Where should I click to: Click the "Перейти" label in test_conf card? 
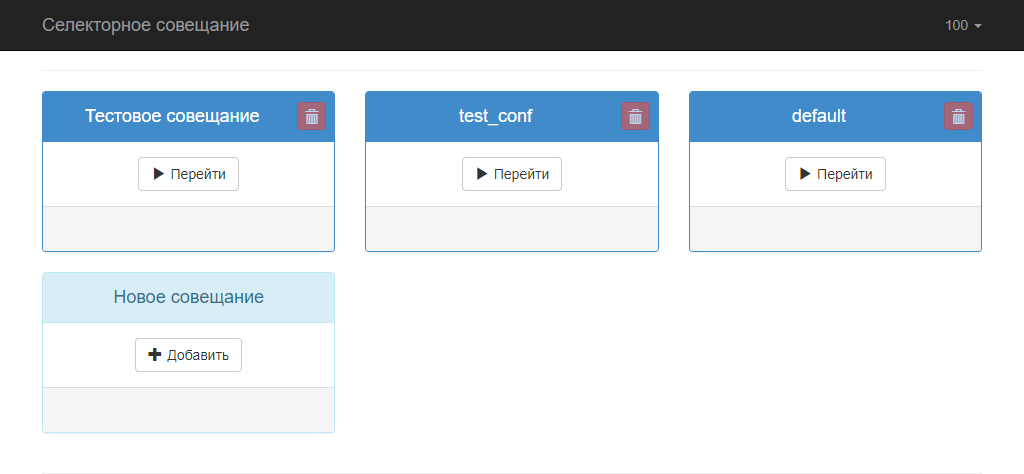click(521, 174)
